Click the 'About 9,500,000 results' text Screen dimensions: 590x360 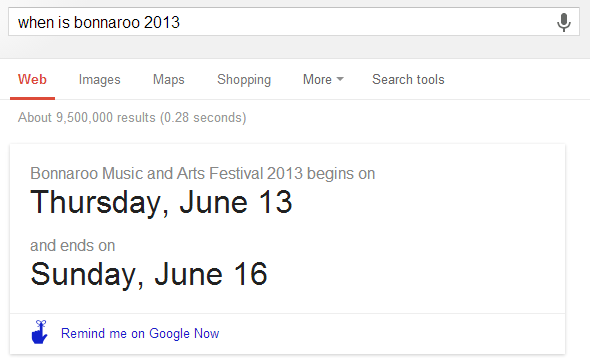87,117
